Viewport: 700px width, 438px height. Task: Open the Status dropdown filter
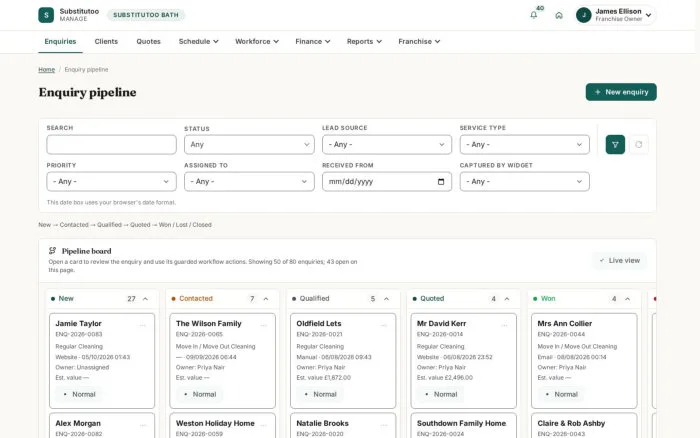tap(249, 145)
